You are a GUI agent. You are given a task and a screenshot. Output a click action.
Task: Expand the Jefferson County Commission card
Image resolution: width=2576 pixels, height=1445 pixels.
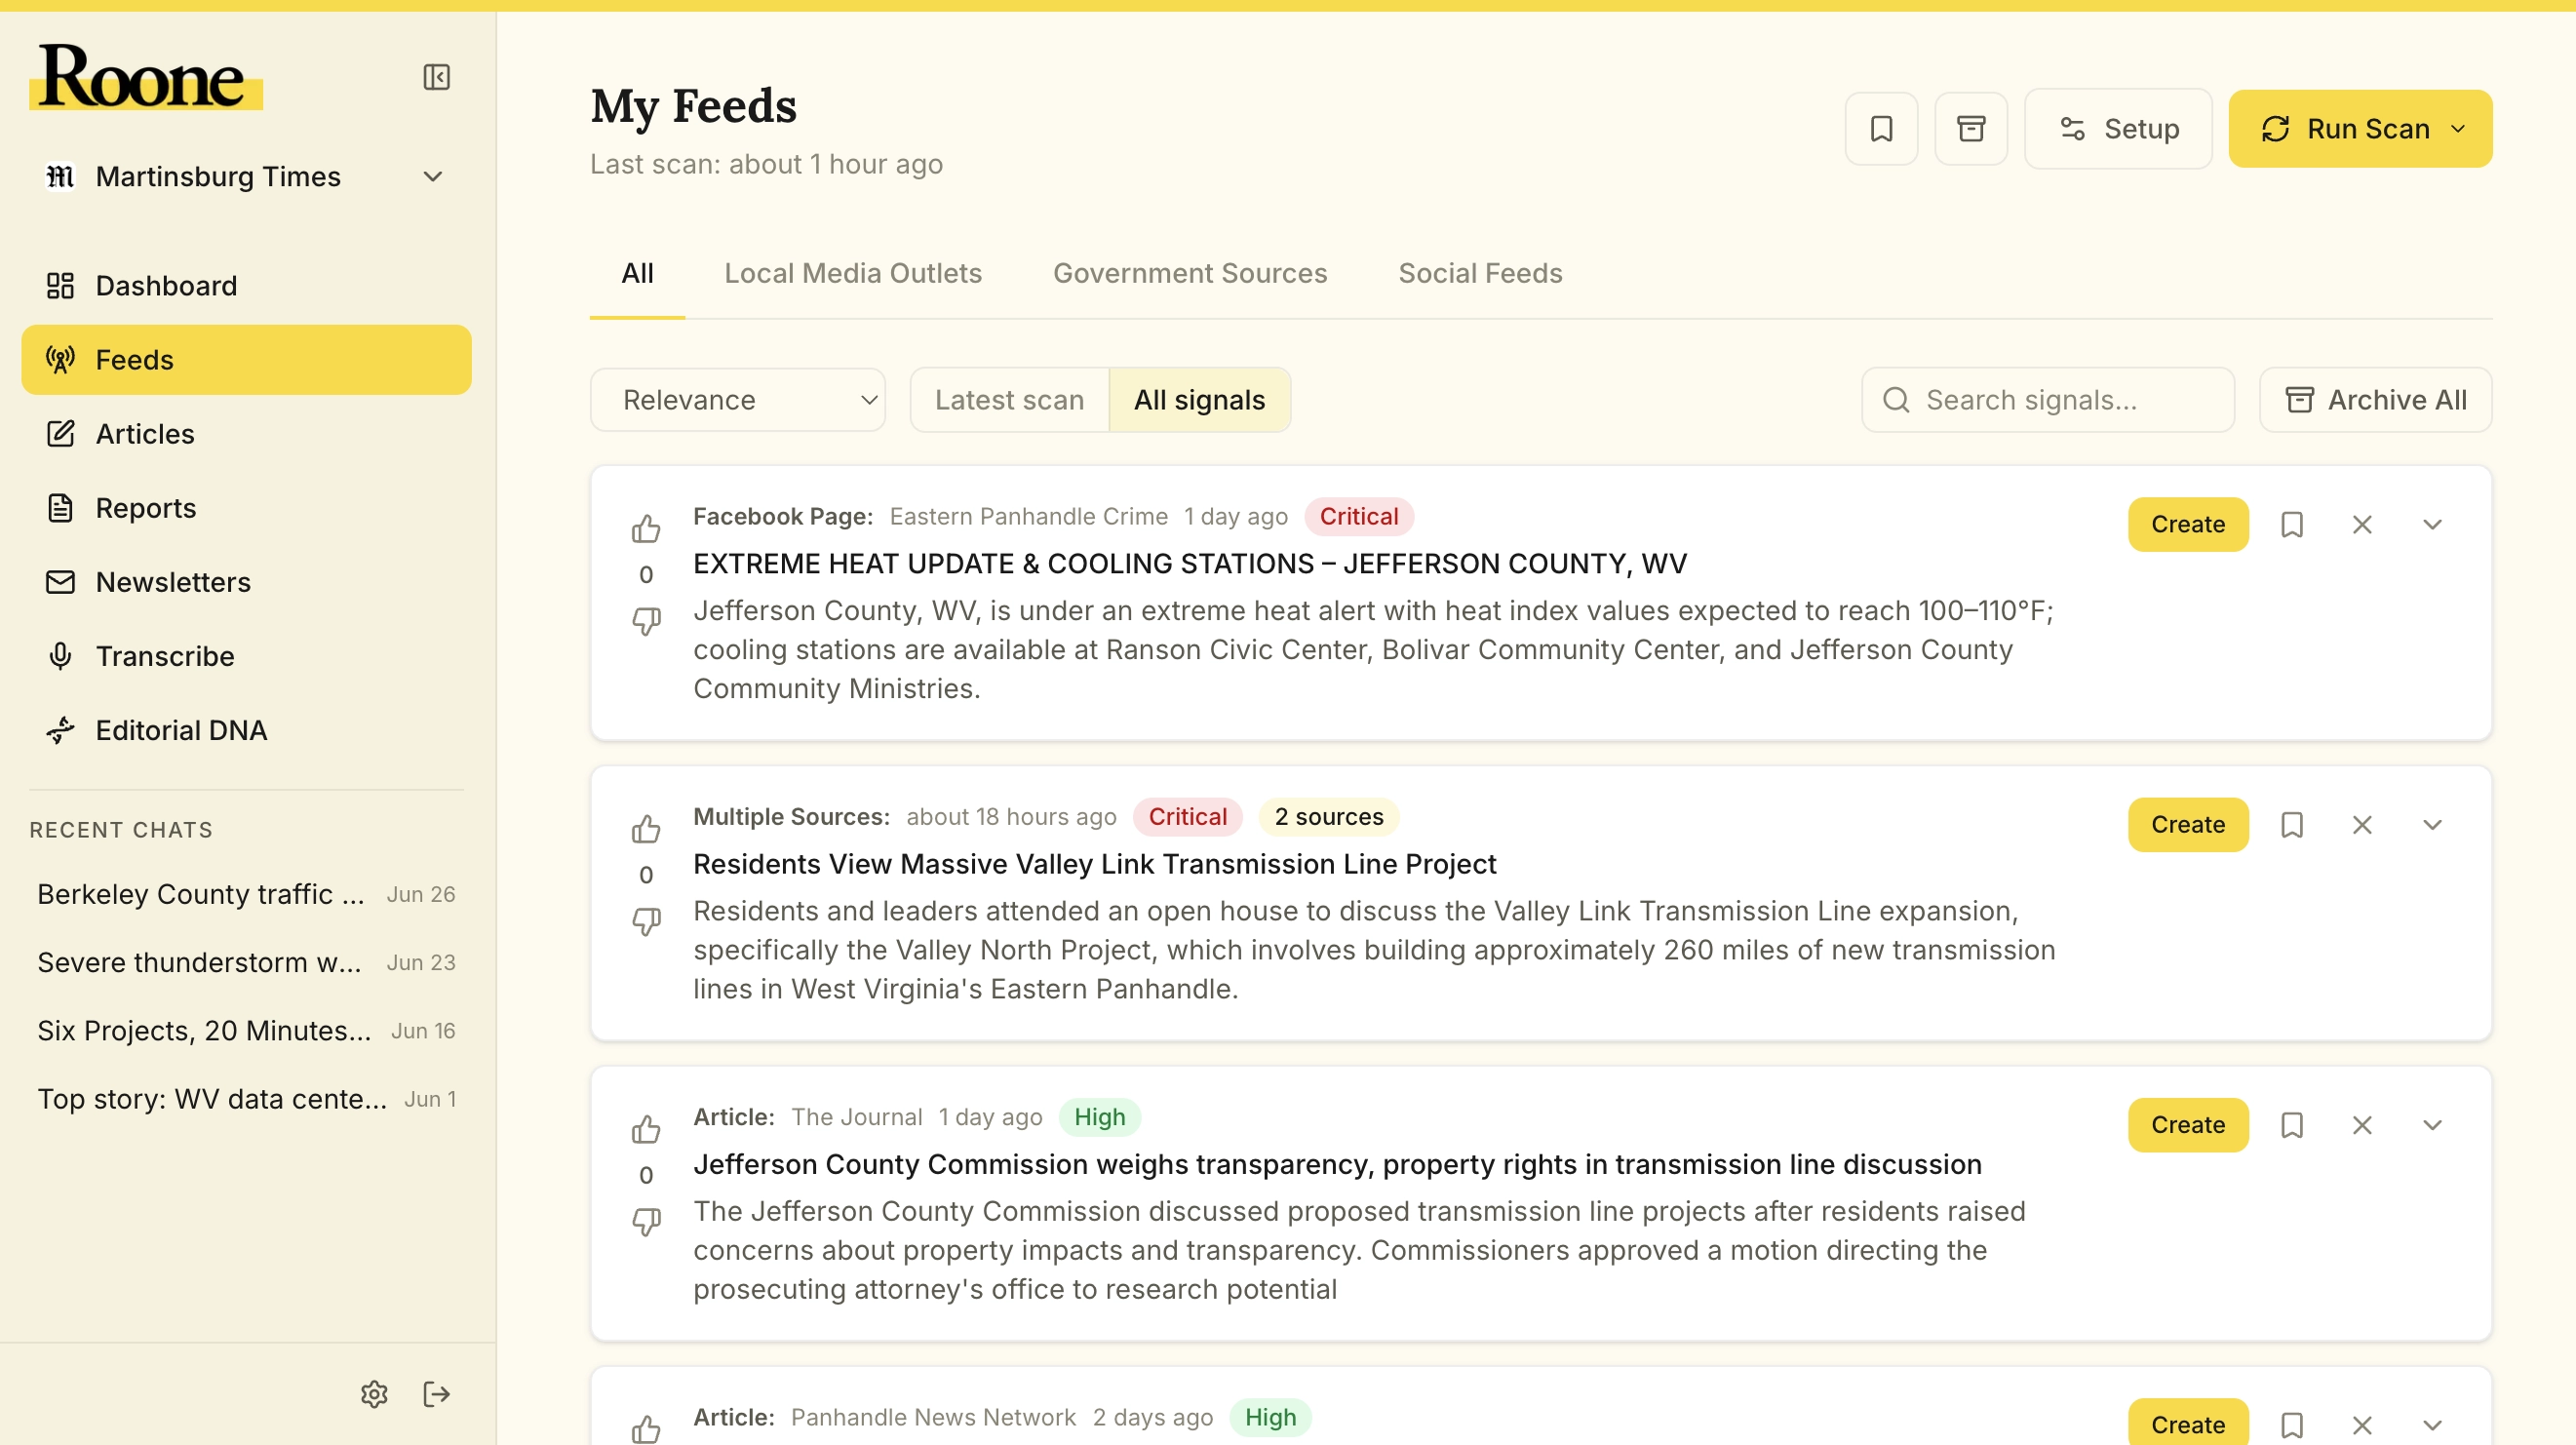click(x=2432, y=1125)
